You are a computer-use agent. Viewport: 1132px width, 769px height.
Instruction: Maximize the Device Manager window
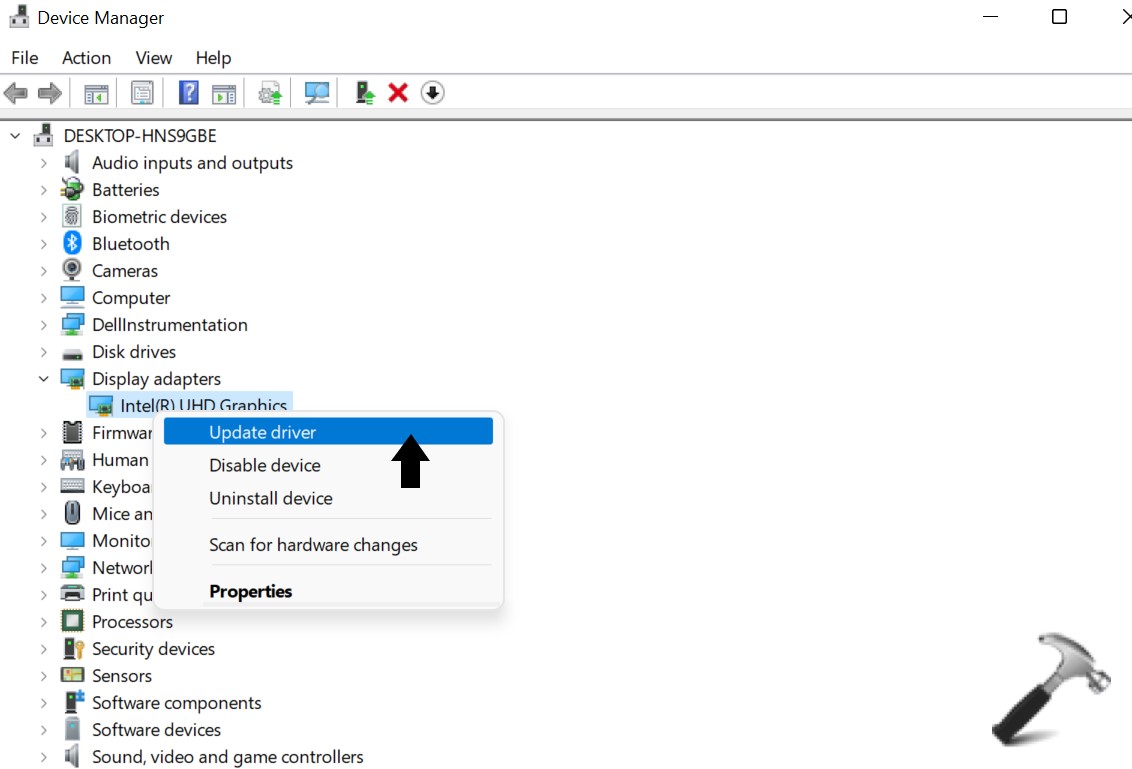(1059, 17)
